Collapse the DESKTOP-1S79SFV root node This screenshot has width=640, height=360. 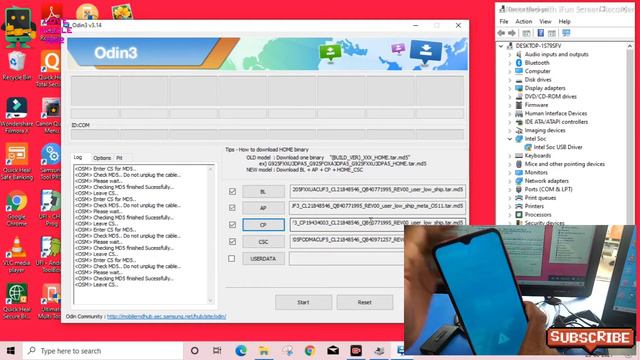(501, 46)
